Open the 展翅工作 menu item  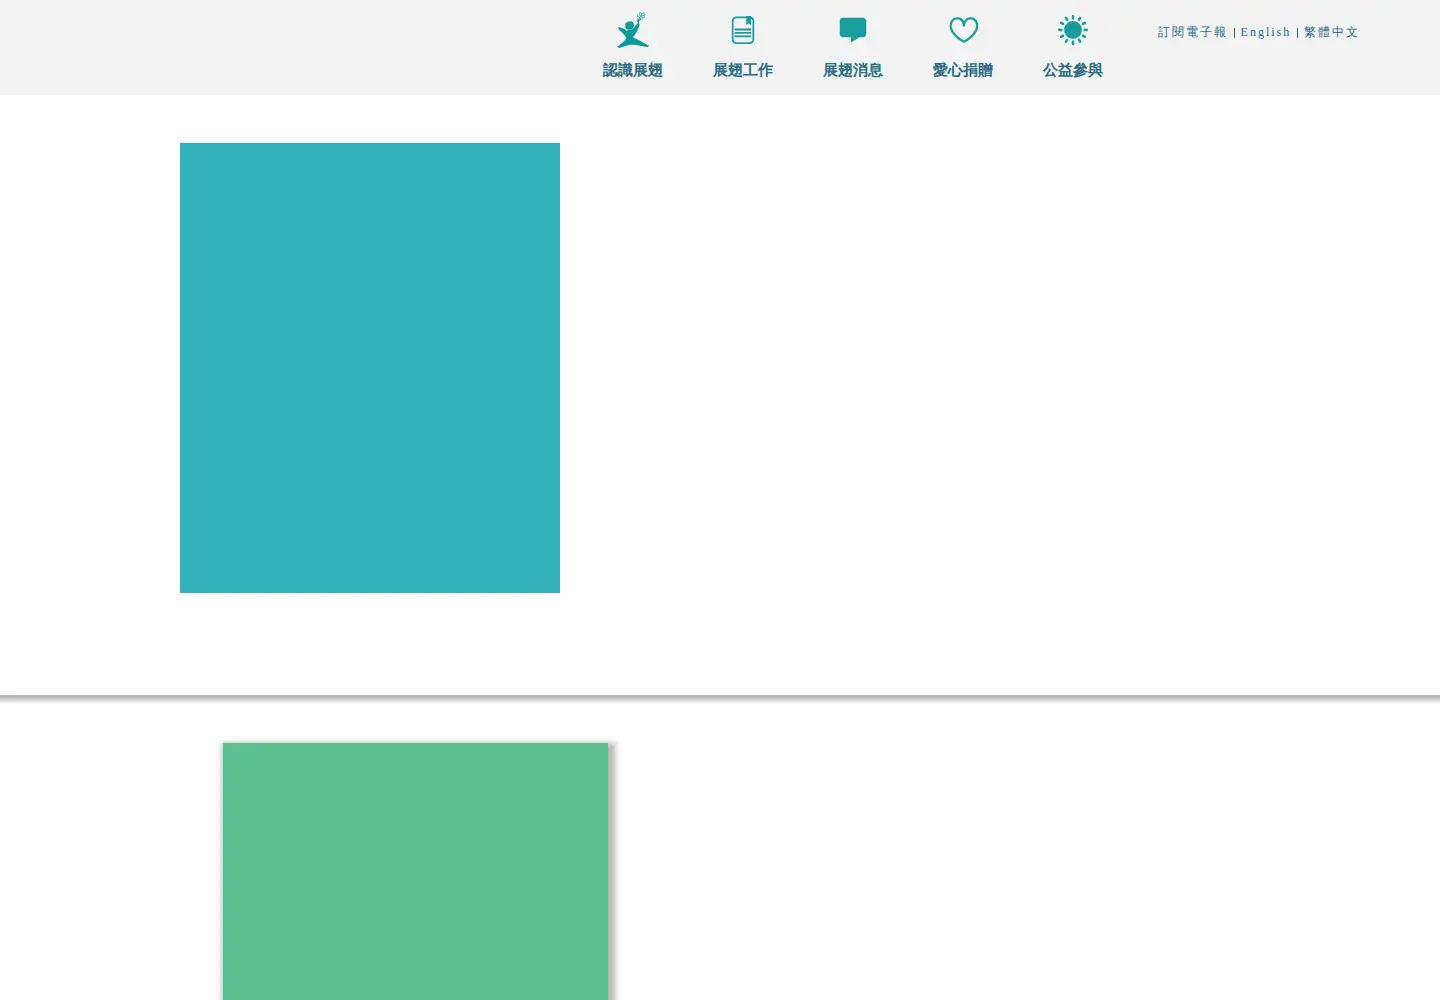743,70
